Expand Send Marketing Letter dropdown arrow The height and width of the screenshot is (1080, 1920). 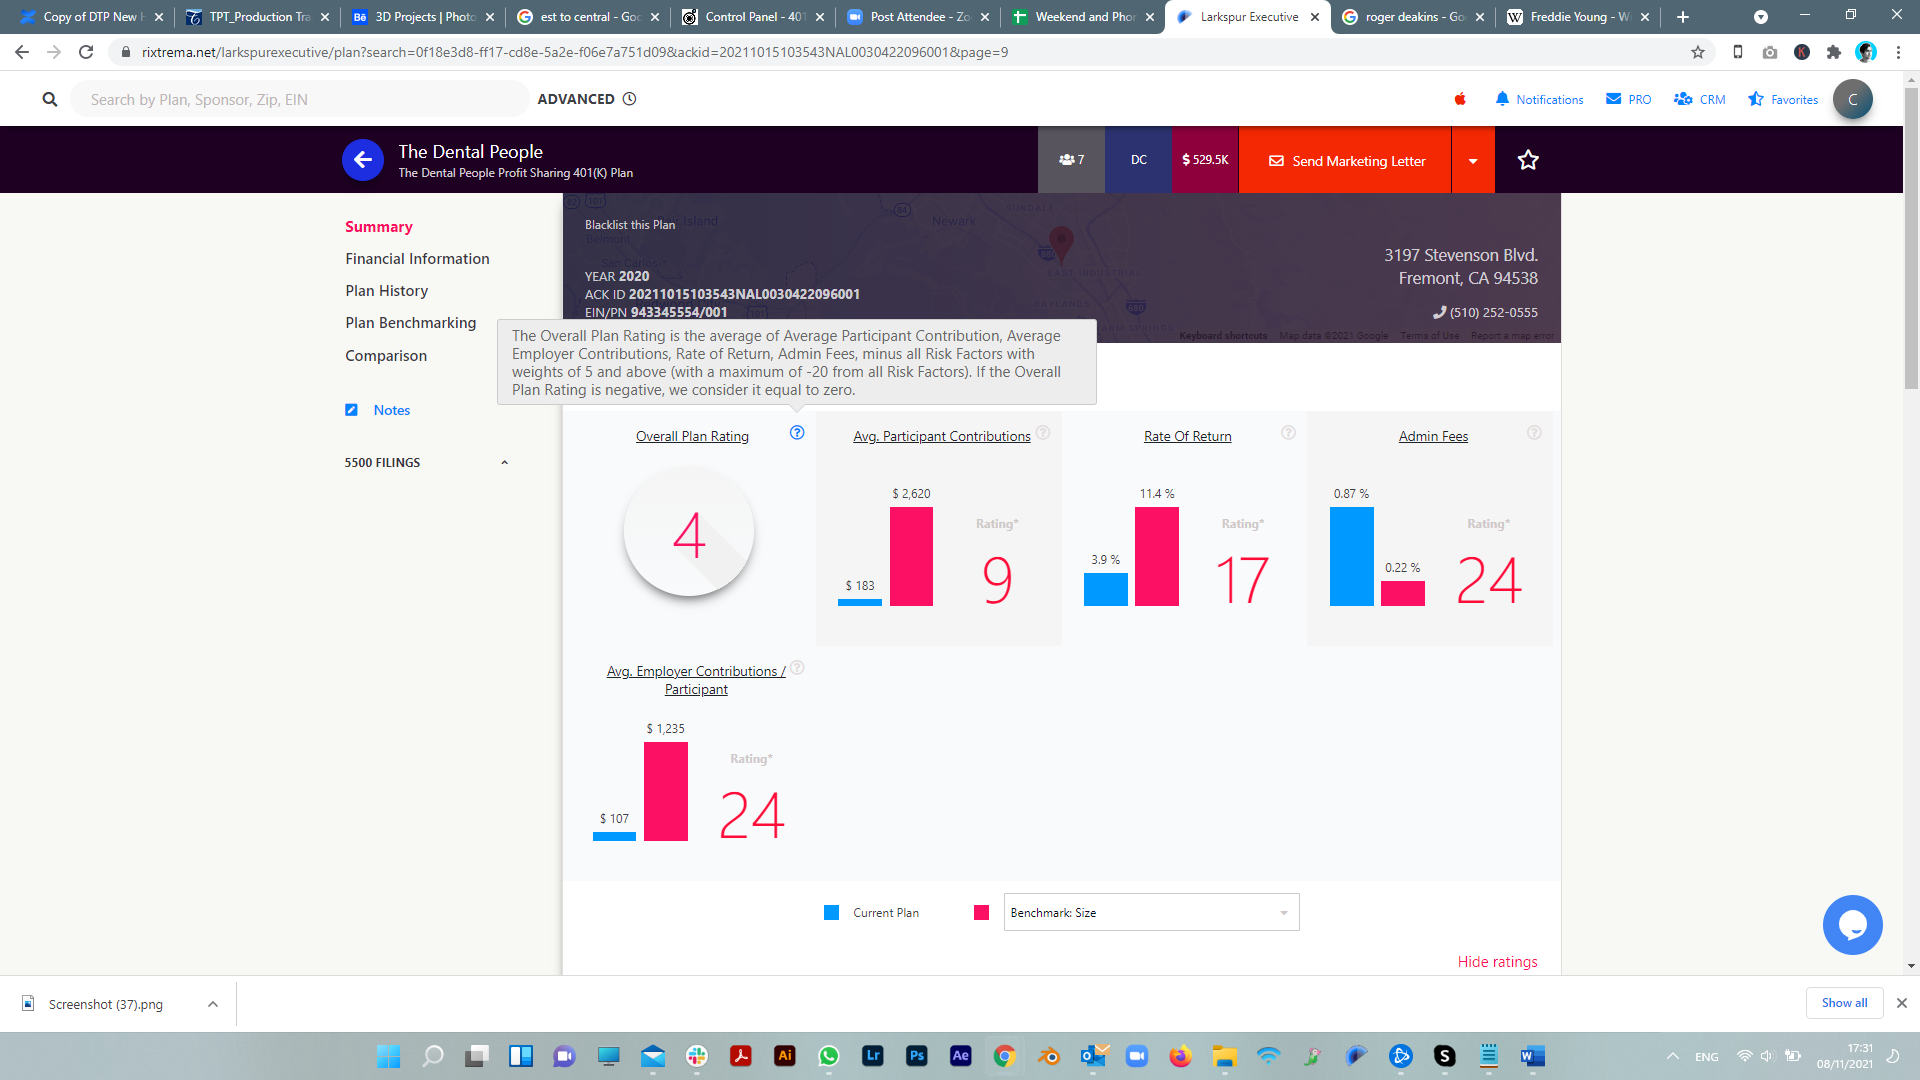tap(1473, 161)
